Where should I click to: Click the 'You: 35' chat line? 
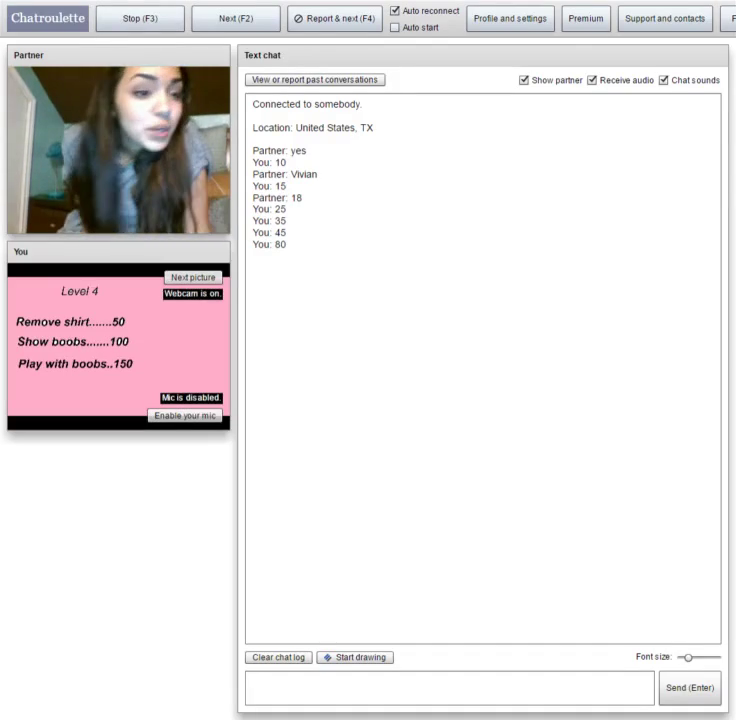[269, 221]
